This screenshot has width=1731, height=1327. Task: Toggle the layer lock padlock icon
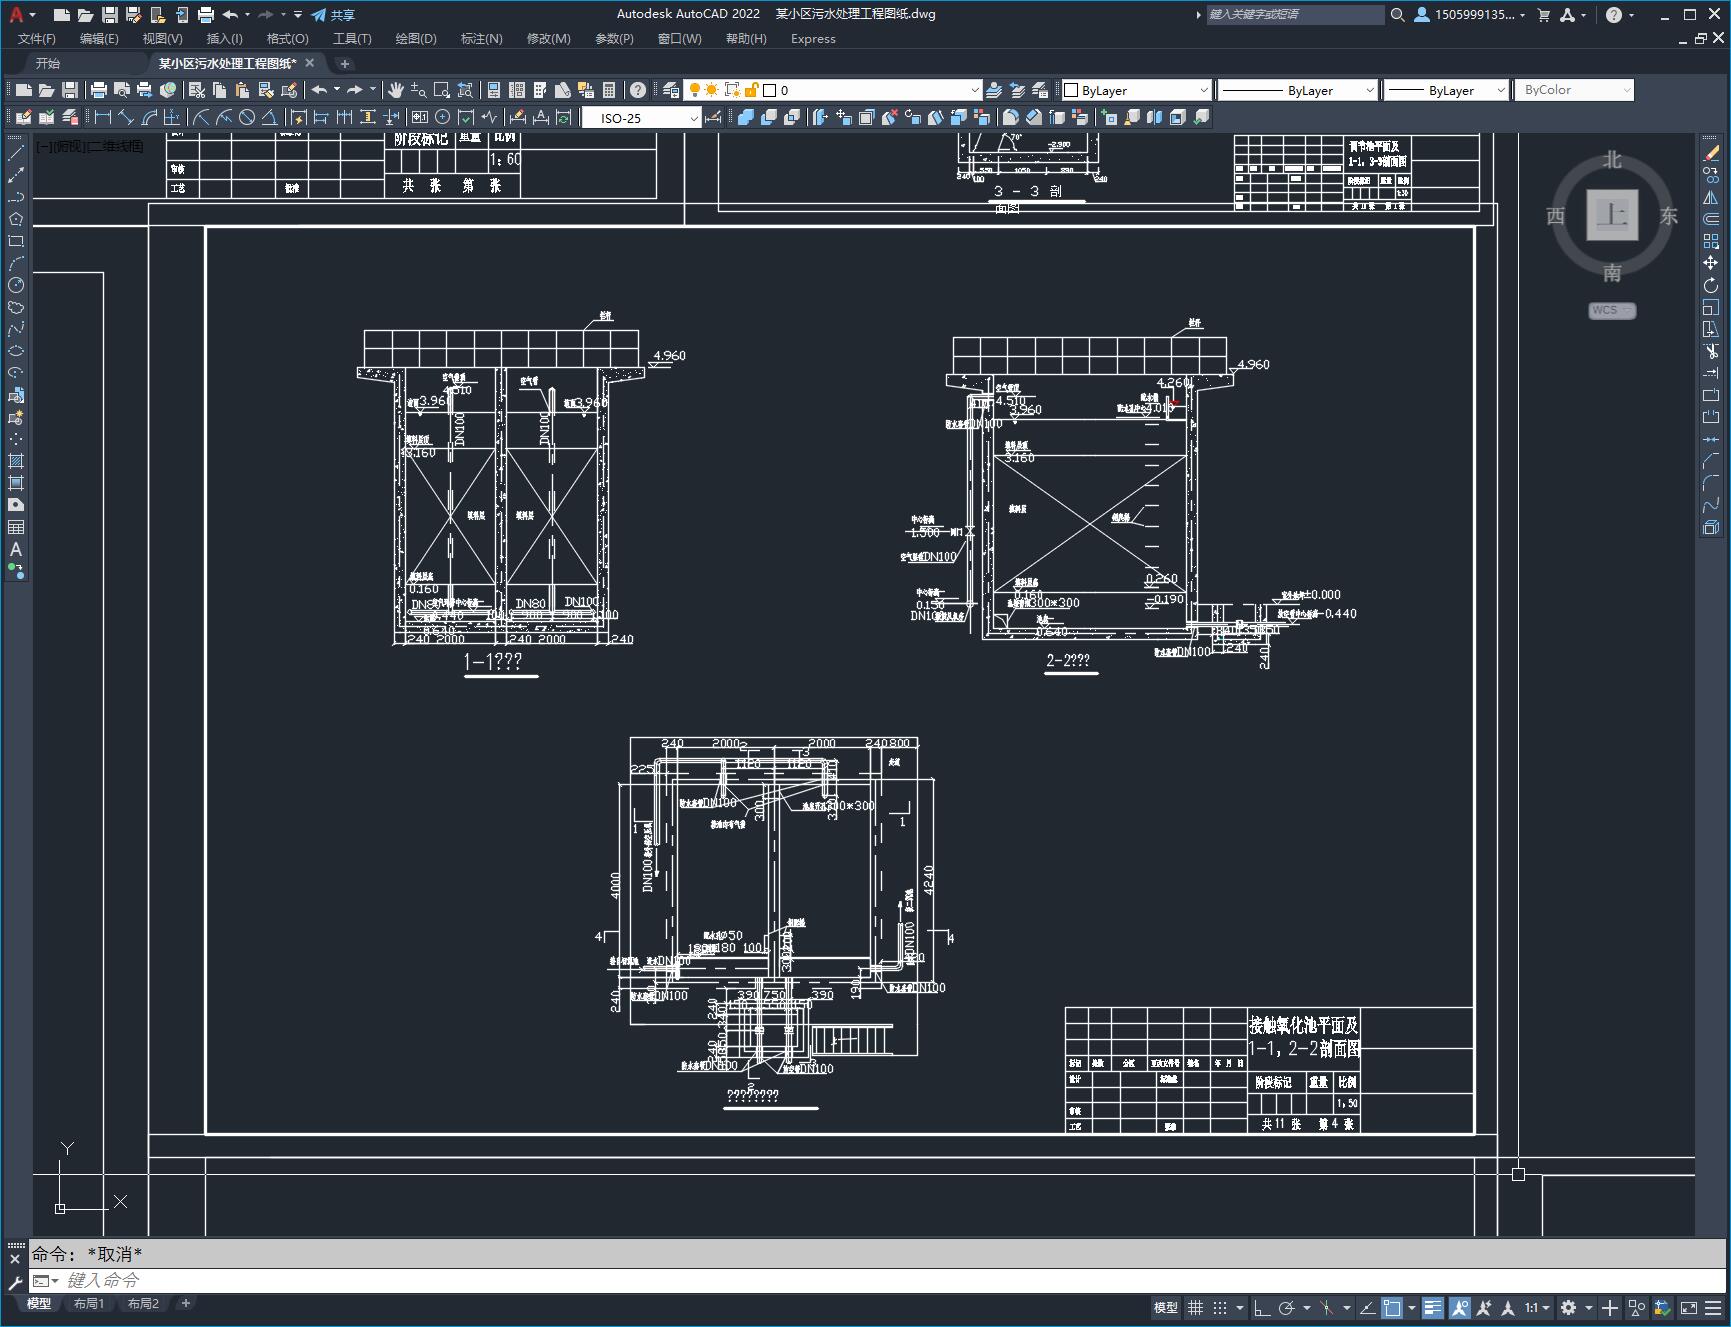pos(752,90)
